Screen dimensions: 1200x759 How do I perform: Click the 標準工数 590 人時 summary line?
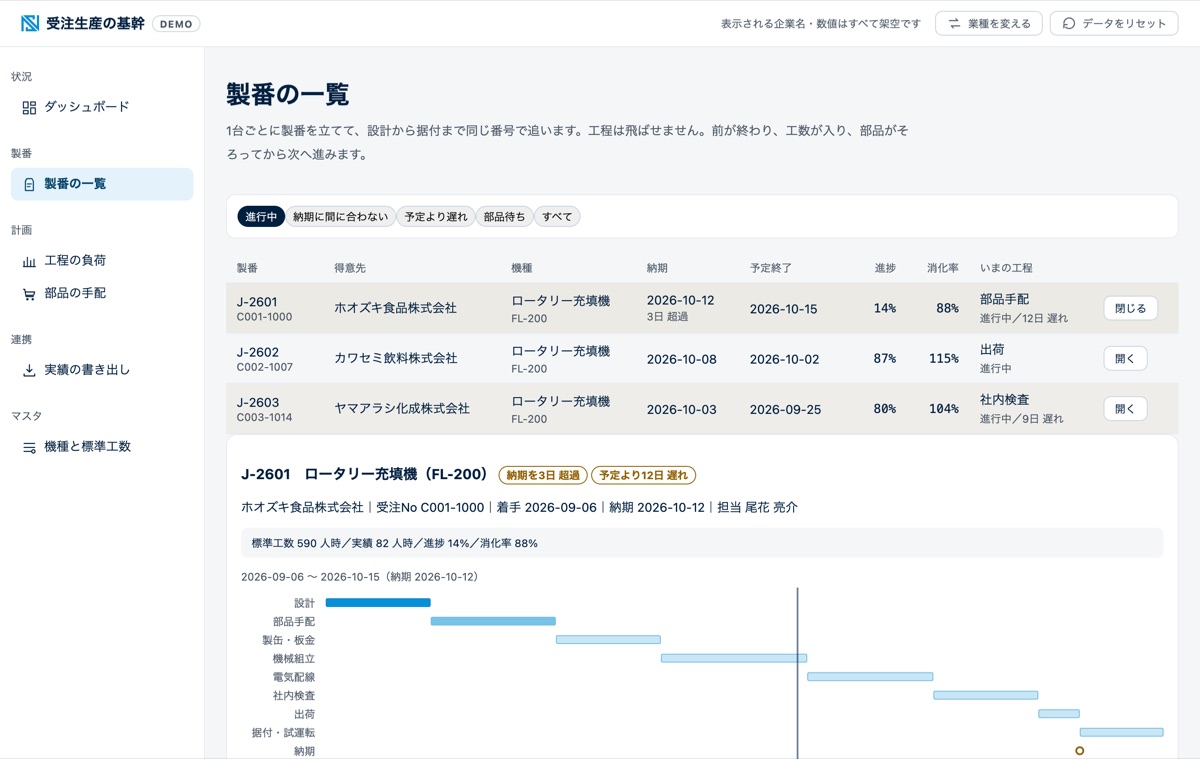click(x=702, y=543)
